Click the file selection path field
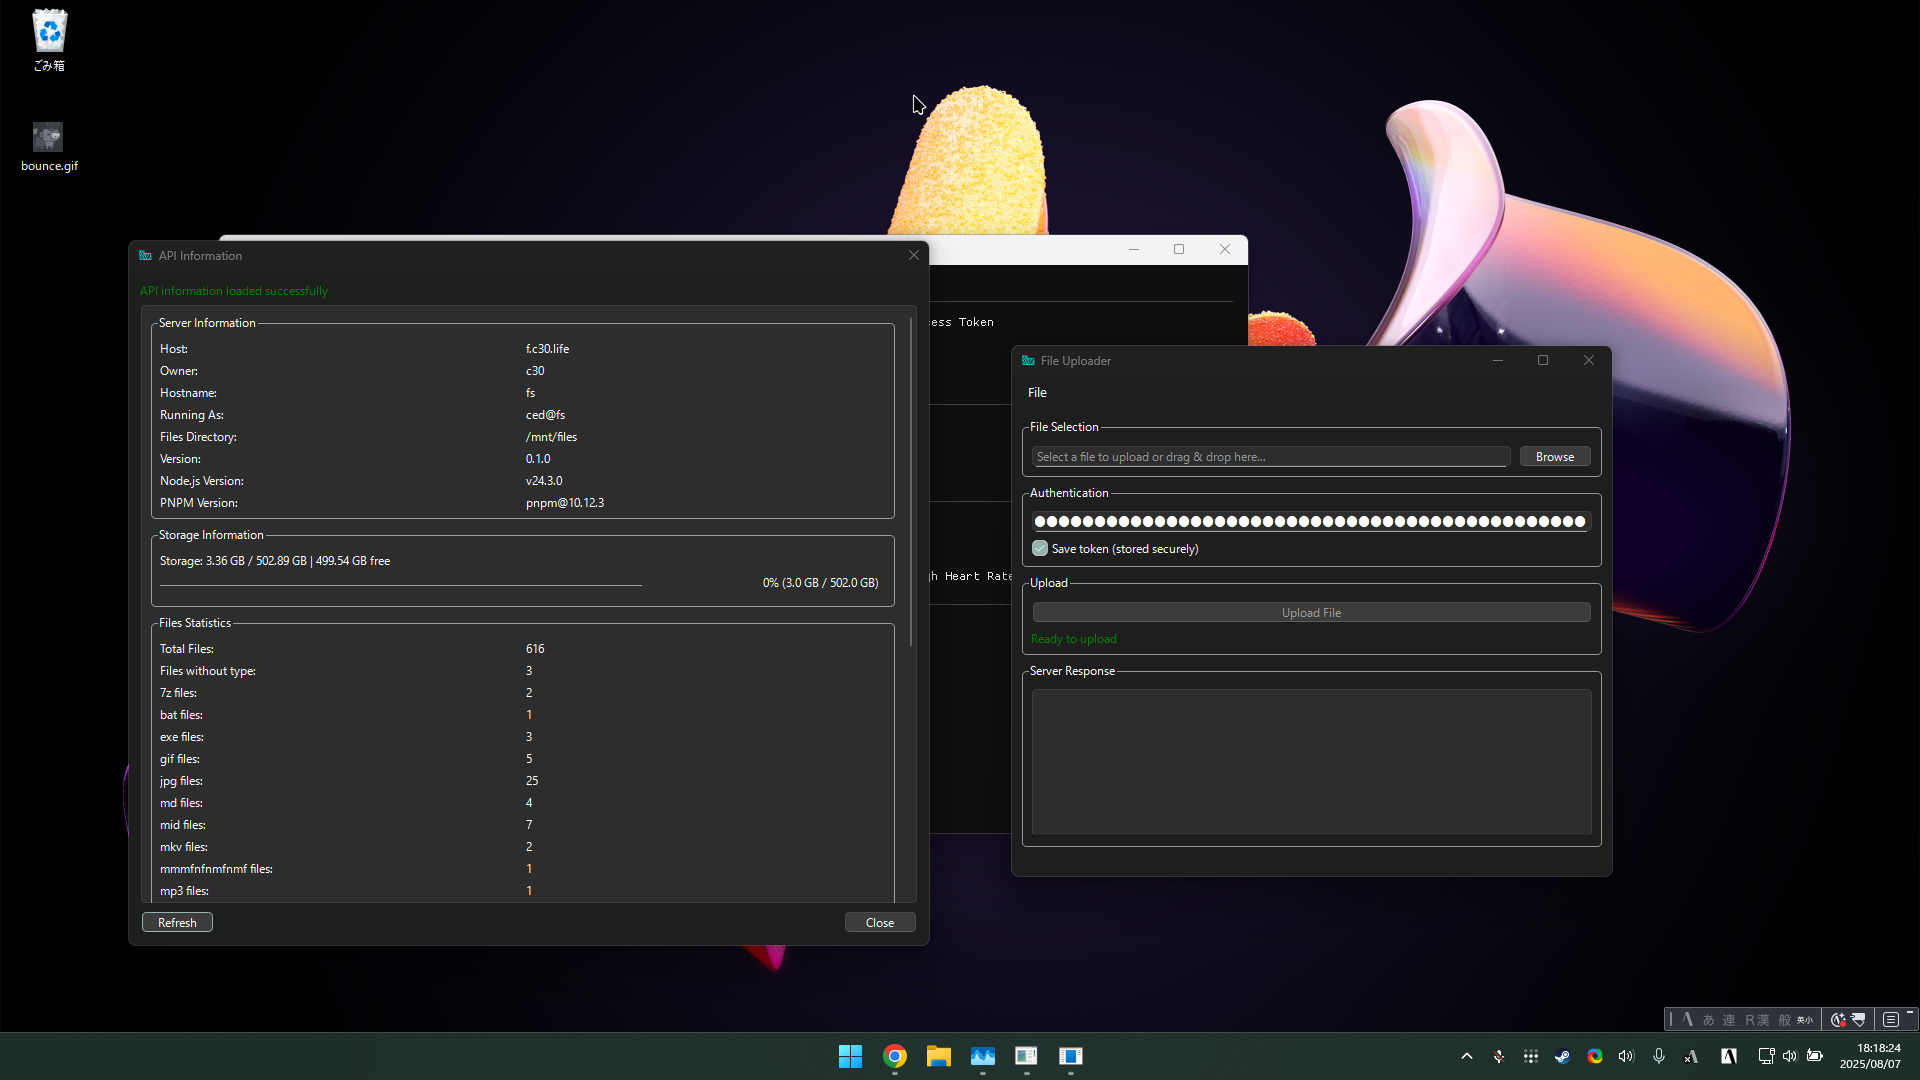 (1270, 457)
